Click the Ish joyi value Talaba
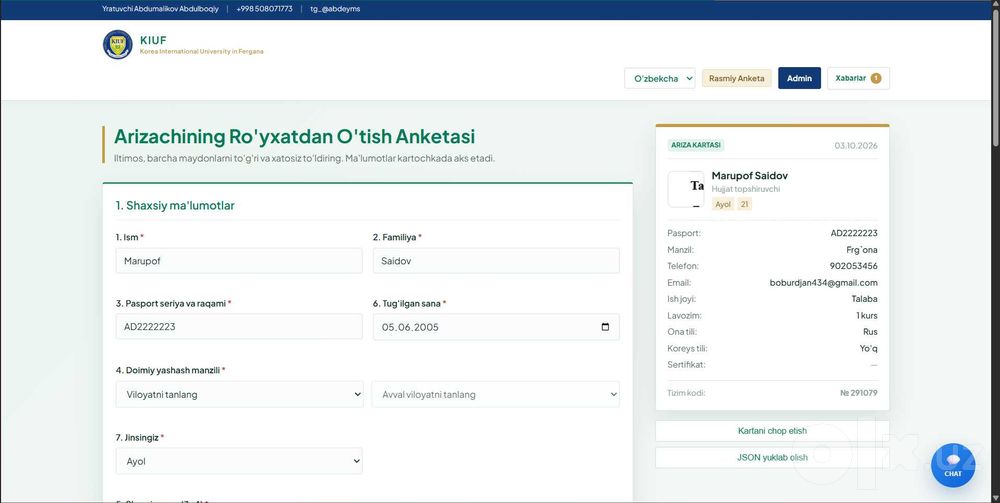The height and width of the screenshot is (503, 1000). (864, 299)
